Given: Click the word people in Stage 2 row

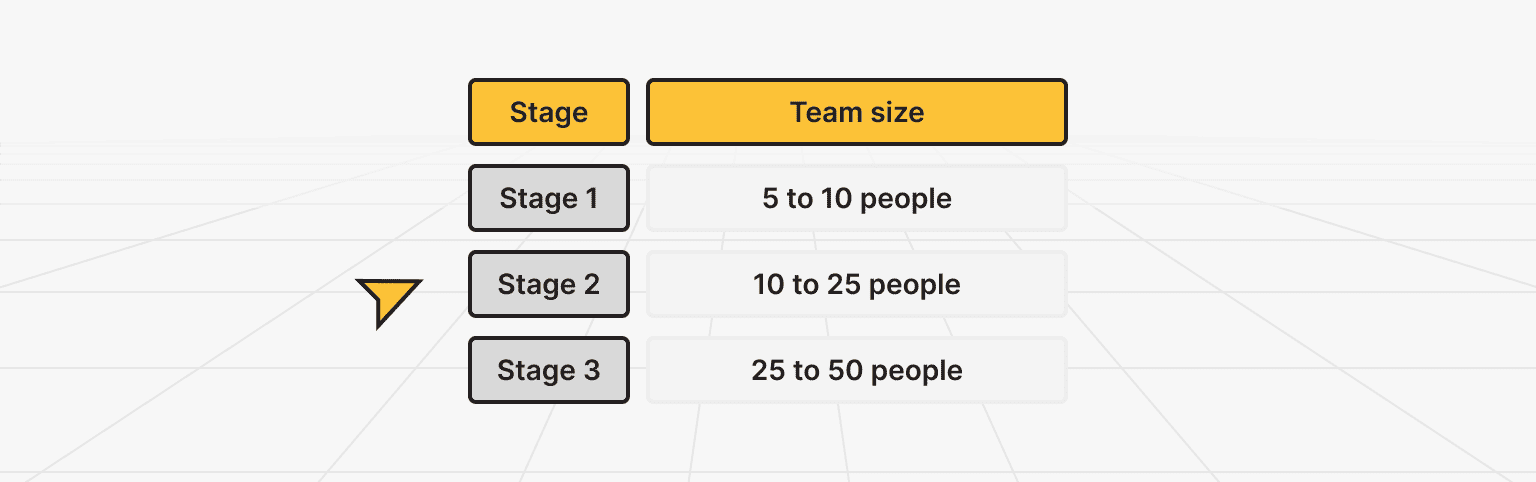Looking at the screenshot, I should pos(915,286).
